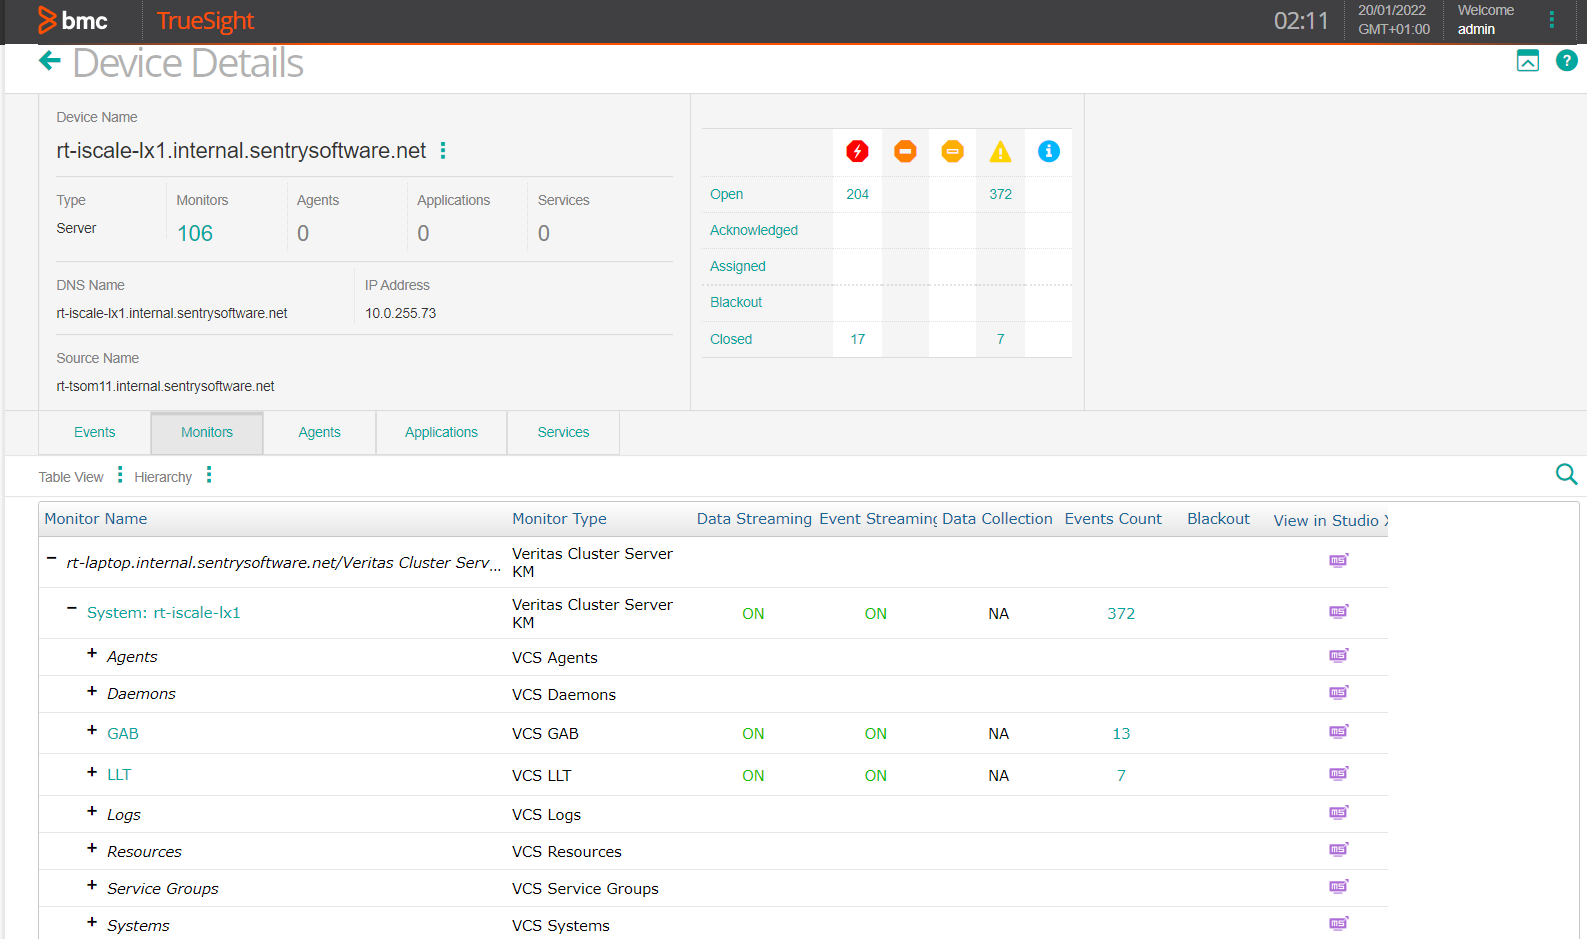View Systems row in Studio
This screenshot has height=939, width=1587.
(1338, 923)
